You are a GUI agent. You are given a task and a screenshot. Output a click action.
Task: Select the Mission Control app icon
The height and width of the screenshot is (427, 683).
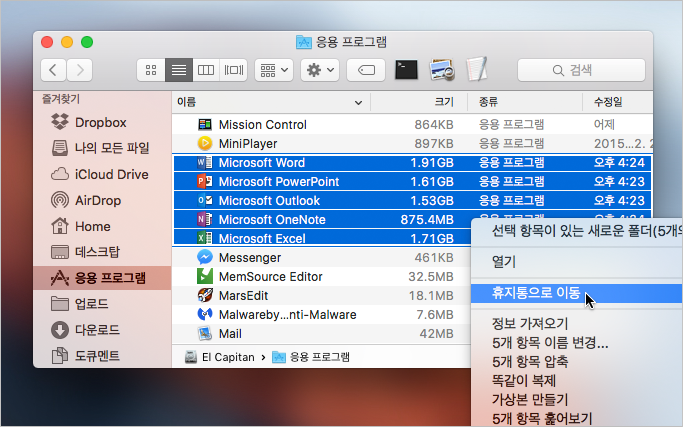205,125
